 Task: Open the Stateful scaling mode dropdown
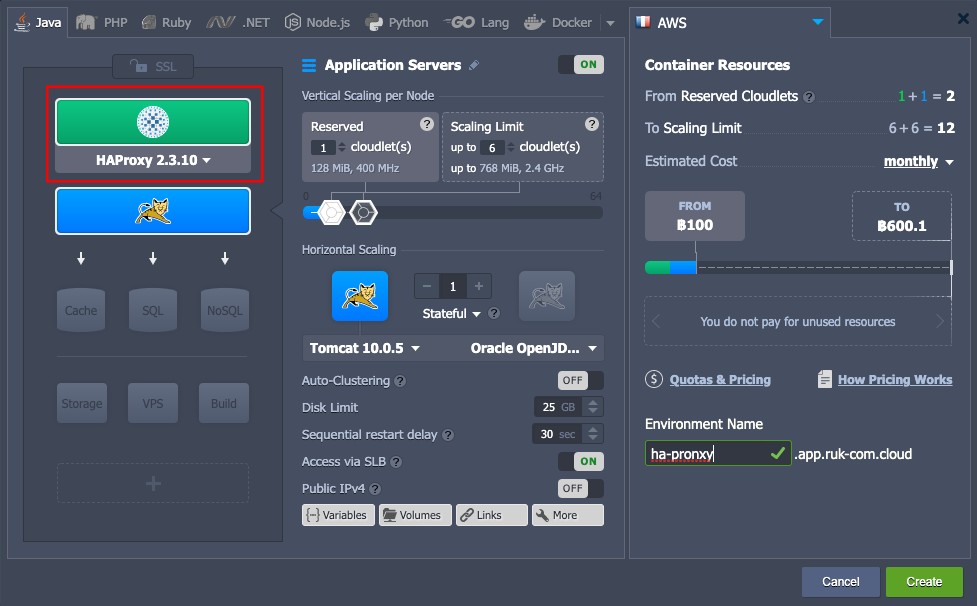[x=451, y=314]
